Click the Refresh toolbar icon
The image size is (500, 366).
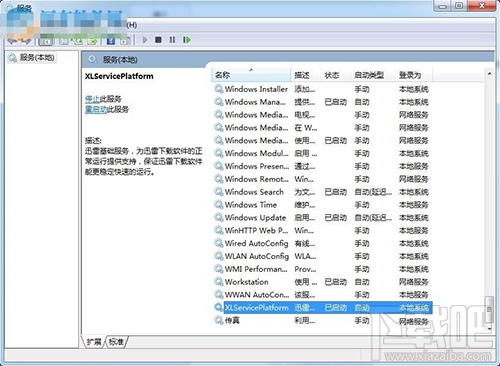[x=79, y=41]
